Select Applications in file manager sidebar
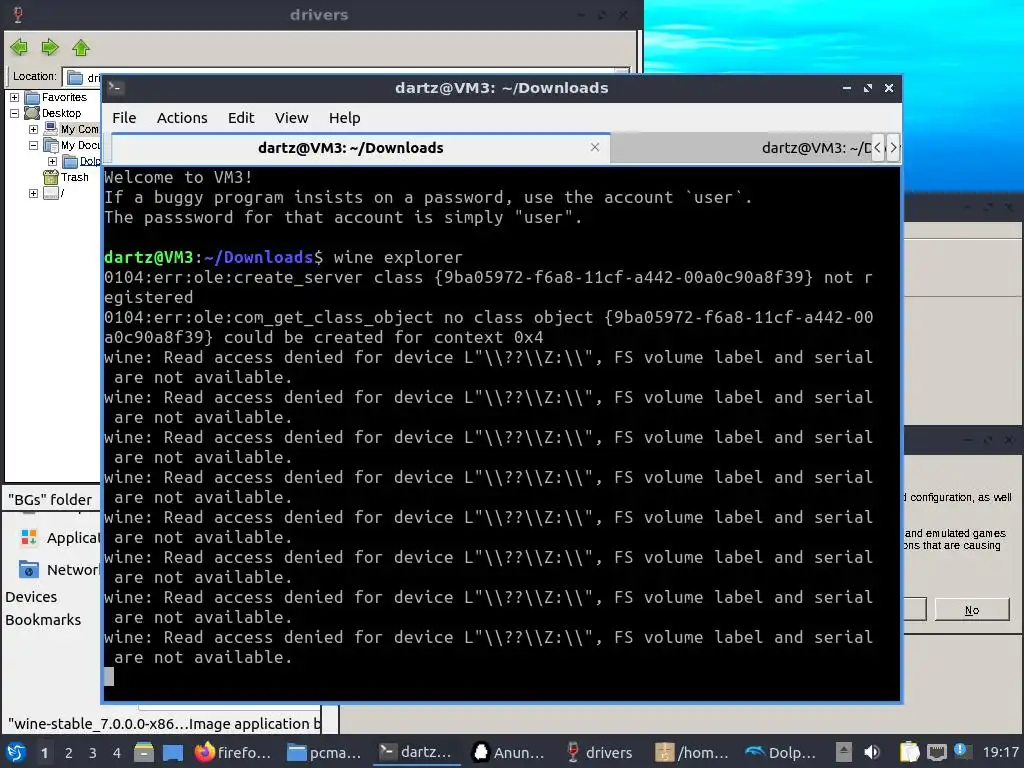The width and height of the screenshot is (1024, 768). (60, 537)
